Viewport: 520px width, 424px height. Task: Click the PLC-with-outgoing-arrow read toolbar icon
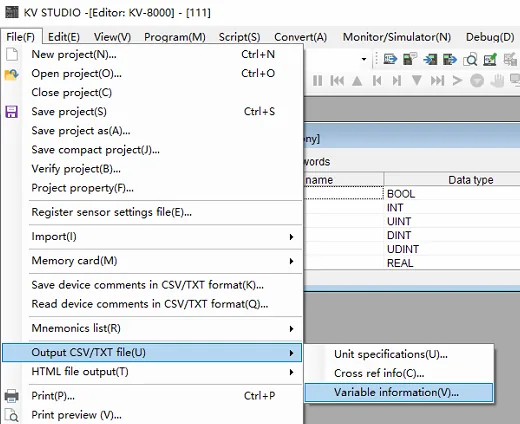coord(450,60)
